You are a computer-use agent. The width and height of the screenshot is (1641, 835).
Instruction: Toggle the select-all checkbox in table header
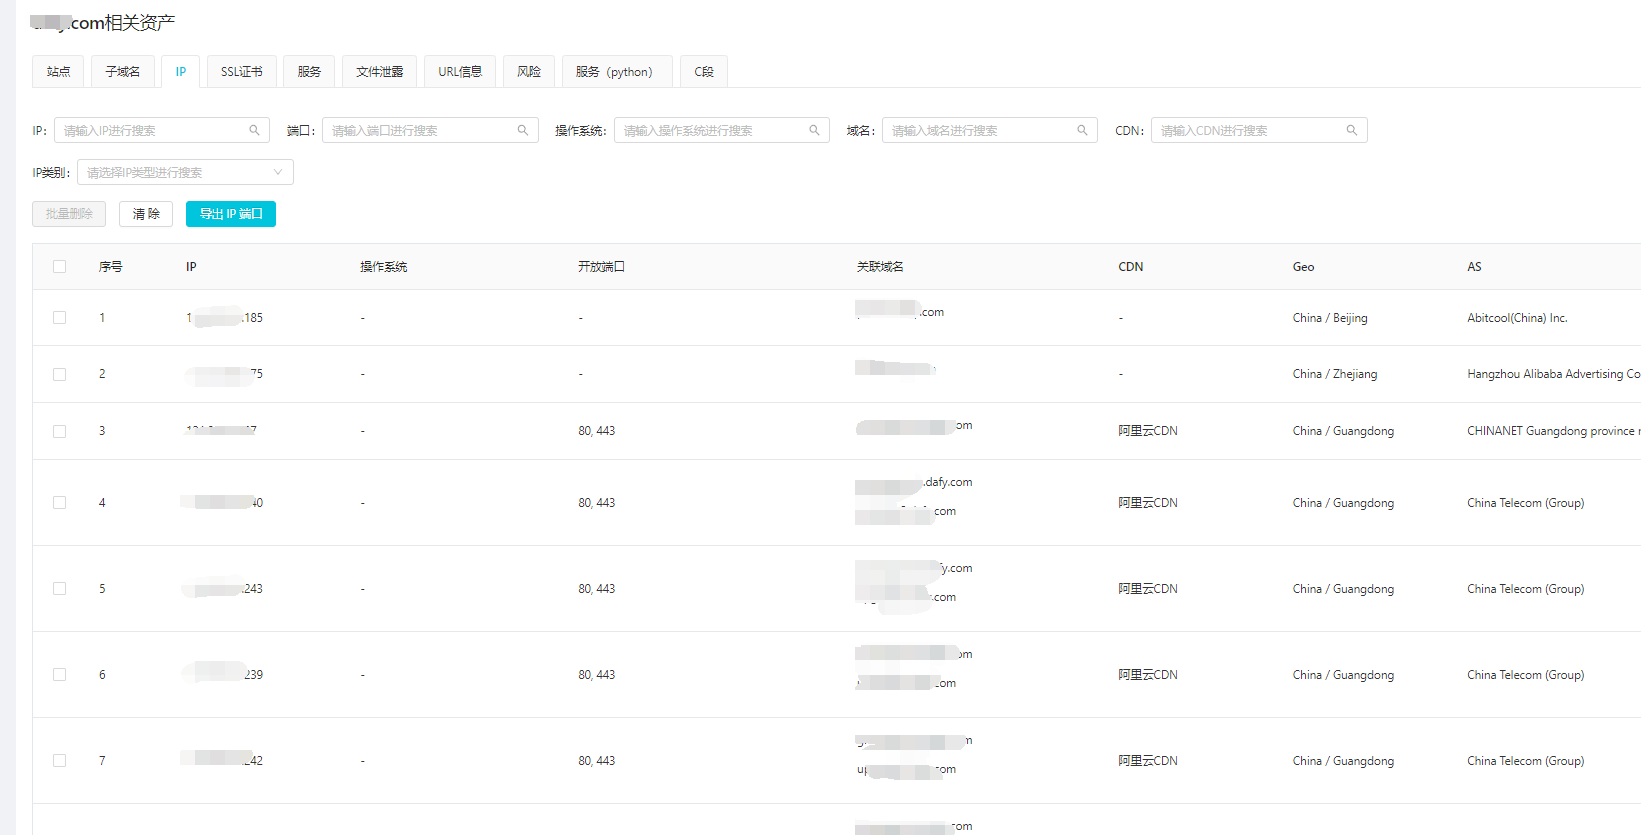pyautogui.click(x=60, y=267)
